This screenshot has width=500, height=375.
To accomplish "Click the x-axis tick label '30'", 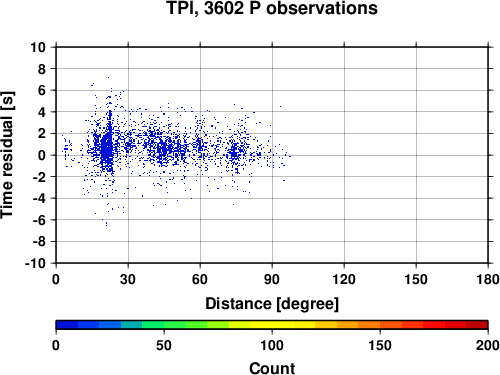I will (x=128, y=279).
